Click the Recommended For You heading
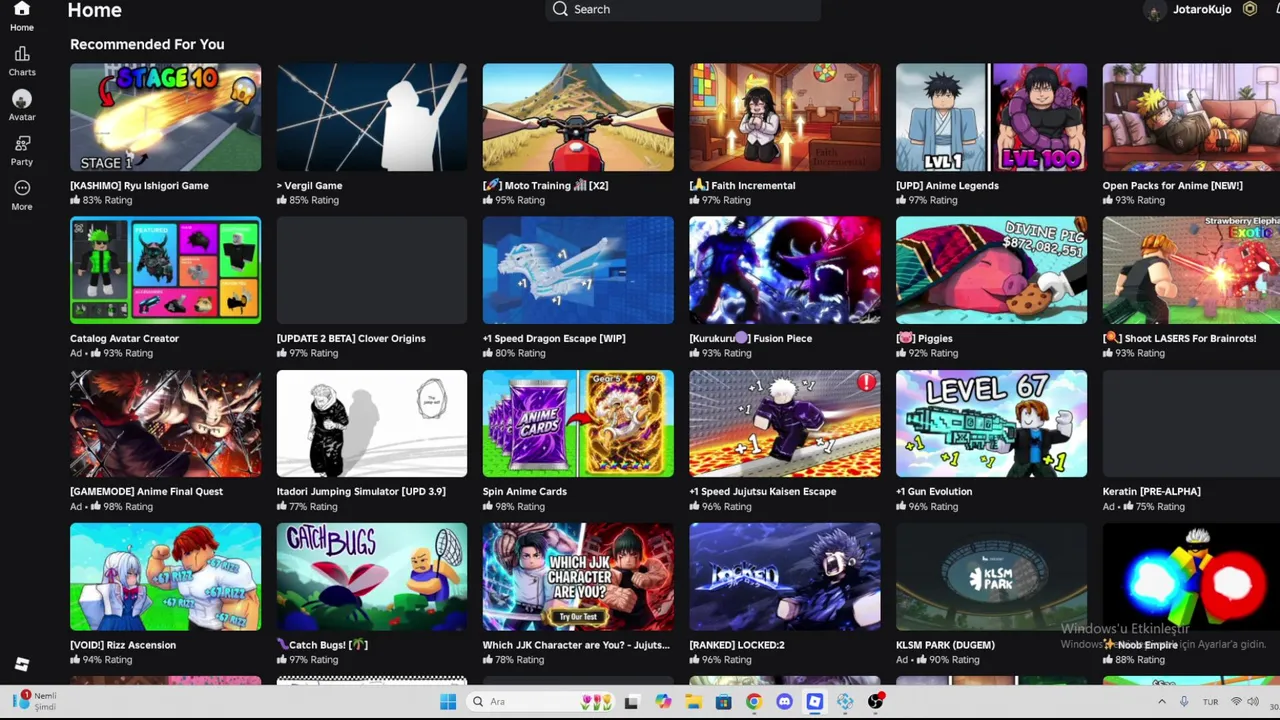Image resolution: width=1280 pixels, height=720 pixels. click(x=147, y=44)
